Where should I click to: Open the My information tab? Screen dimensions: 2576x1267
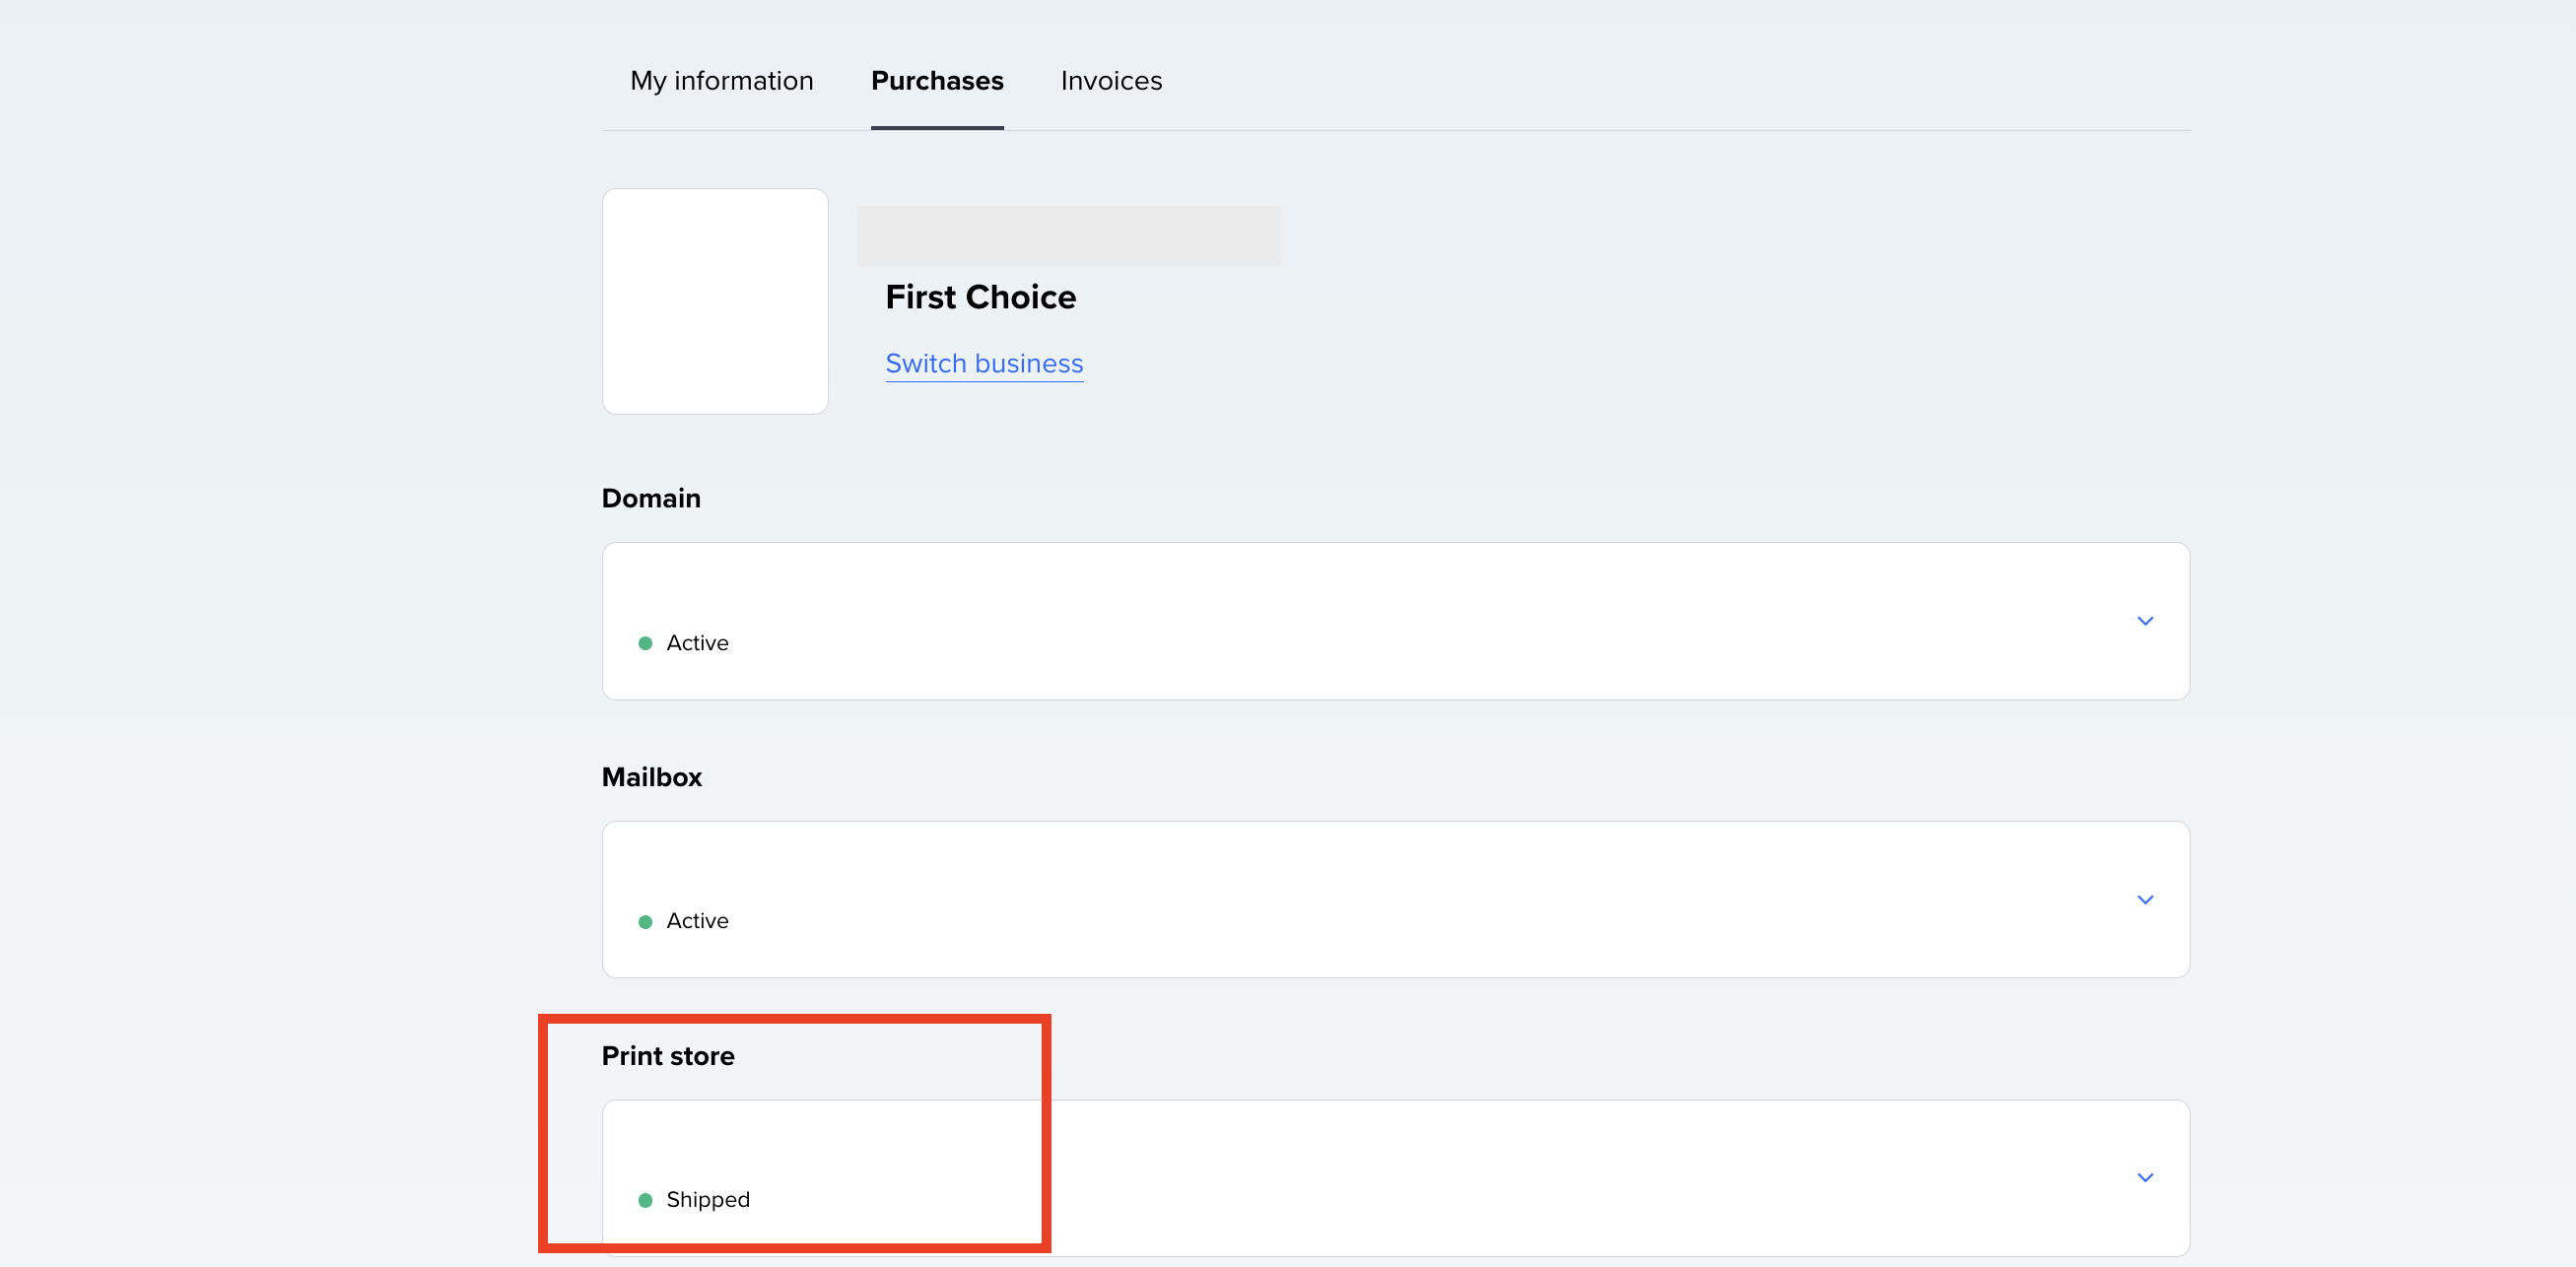721,81
